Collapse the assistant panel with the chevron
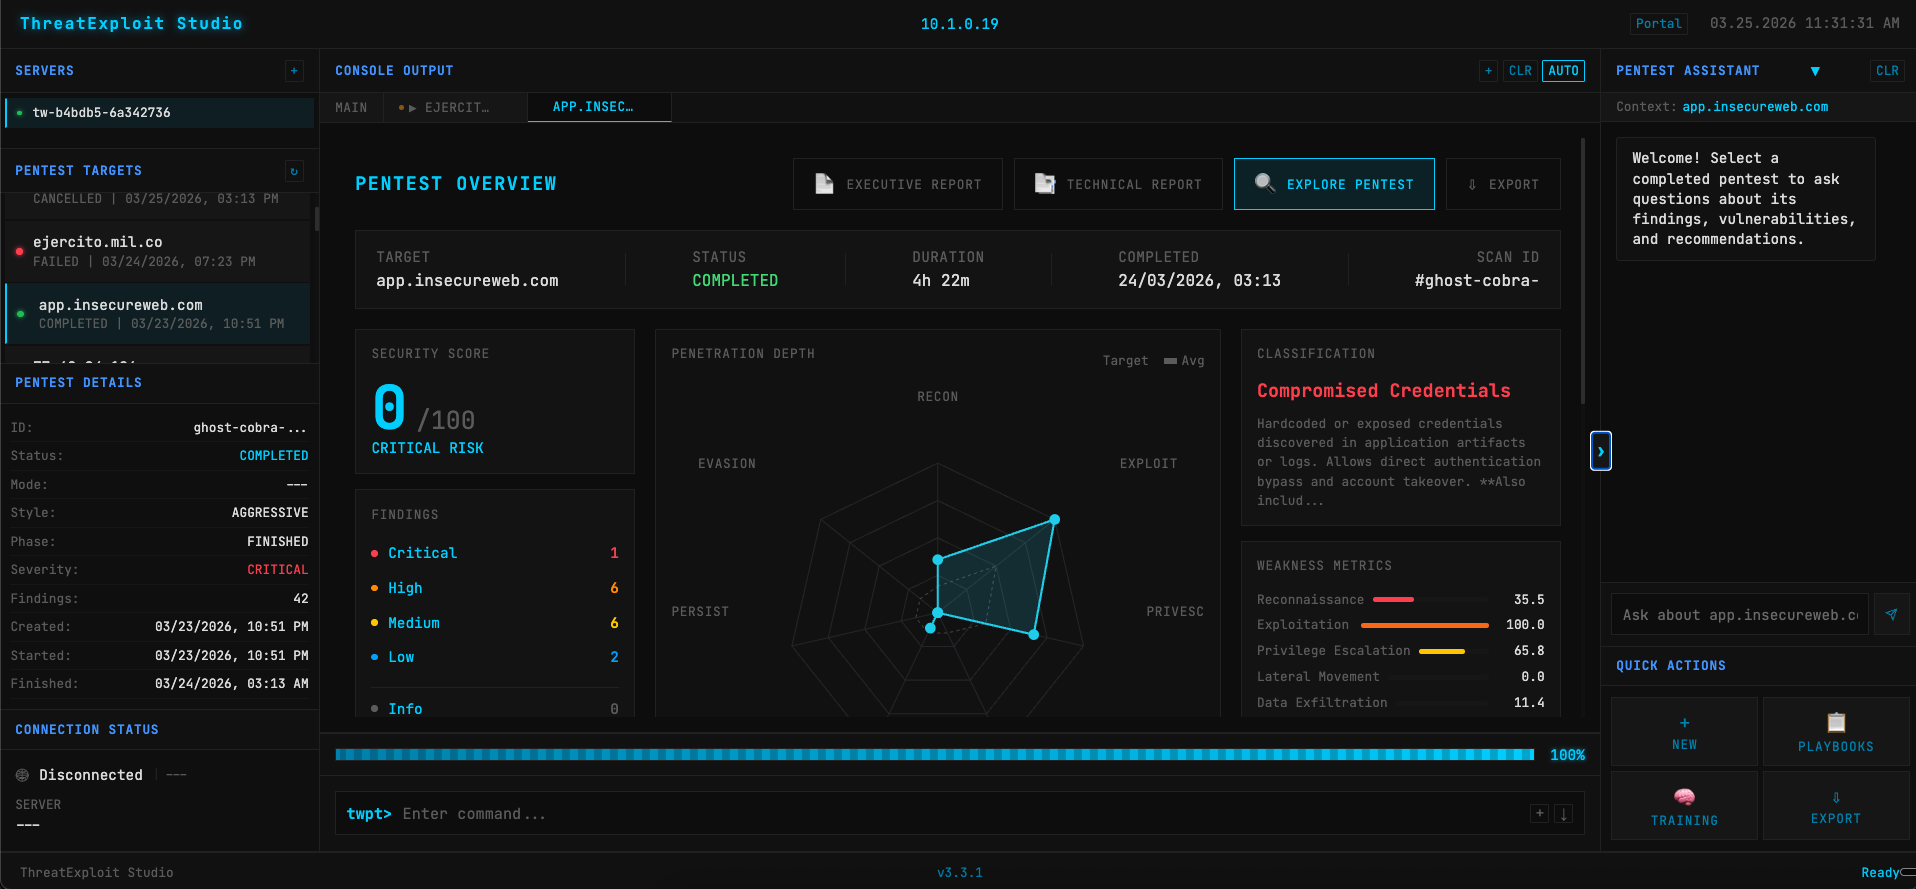 click(x=1601, y=451)
